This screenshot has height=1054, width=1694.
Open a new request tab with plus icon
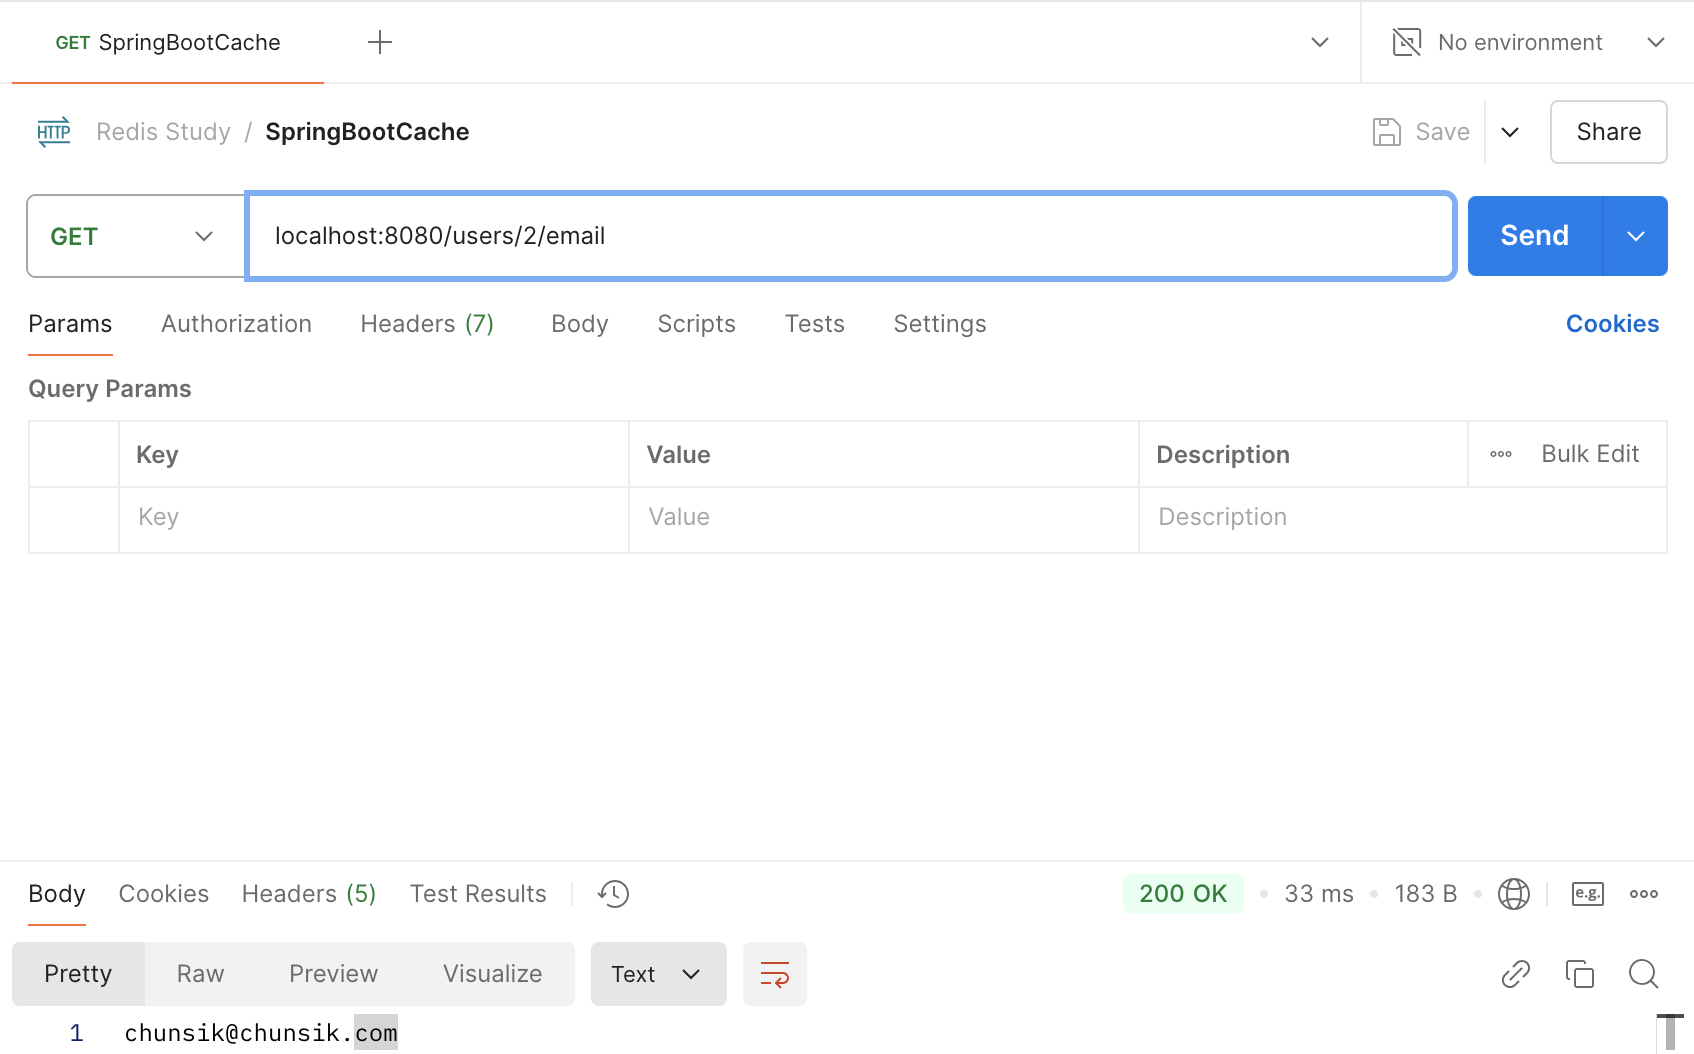pos(380,42)
